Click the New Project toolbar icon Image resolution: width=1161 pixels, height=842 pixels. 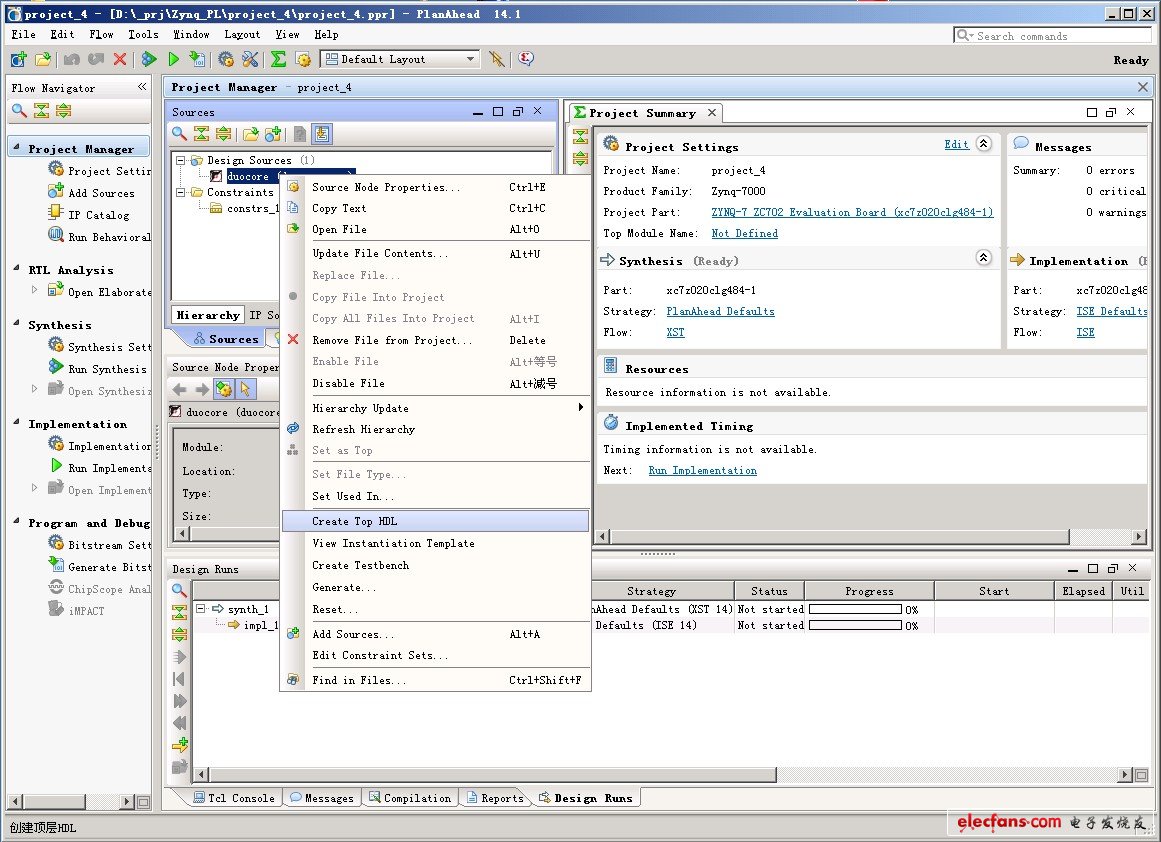[18, 60]
